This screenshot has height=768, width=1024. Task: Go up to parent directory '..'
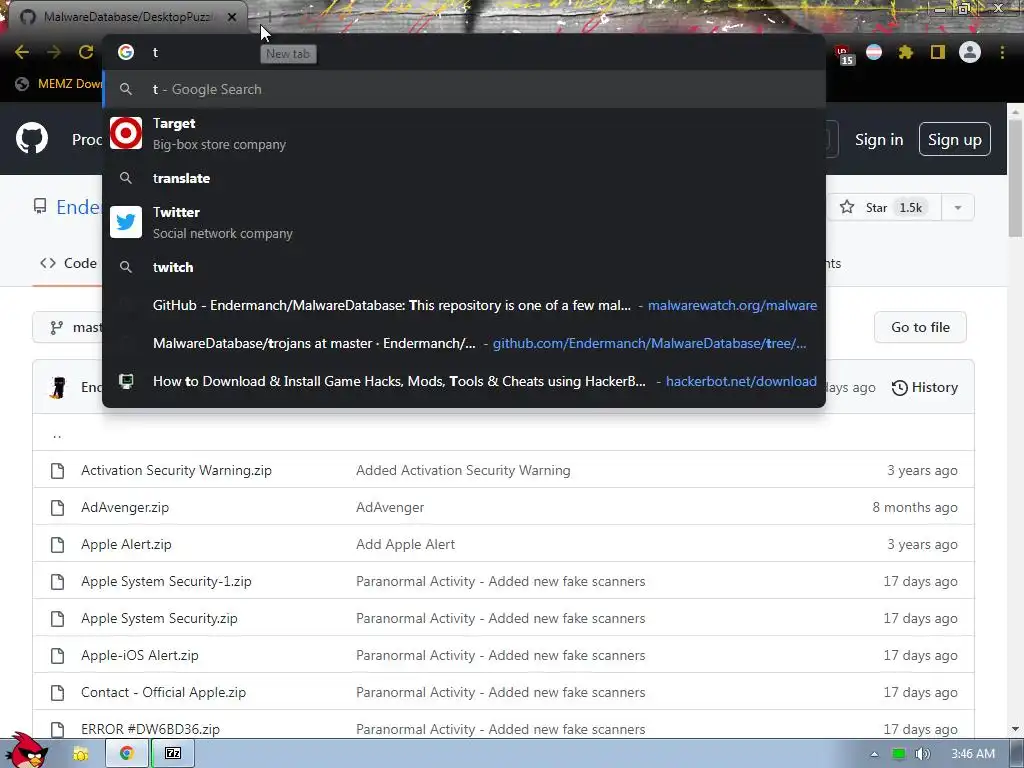(57, 434)
